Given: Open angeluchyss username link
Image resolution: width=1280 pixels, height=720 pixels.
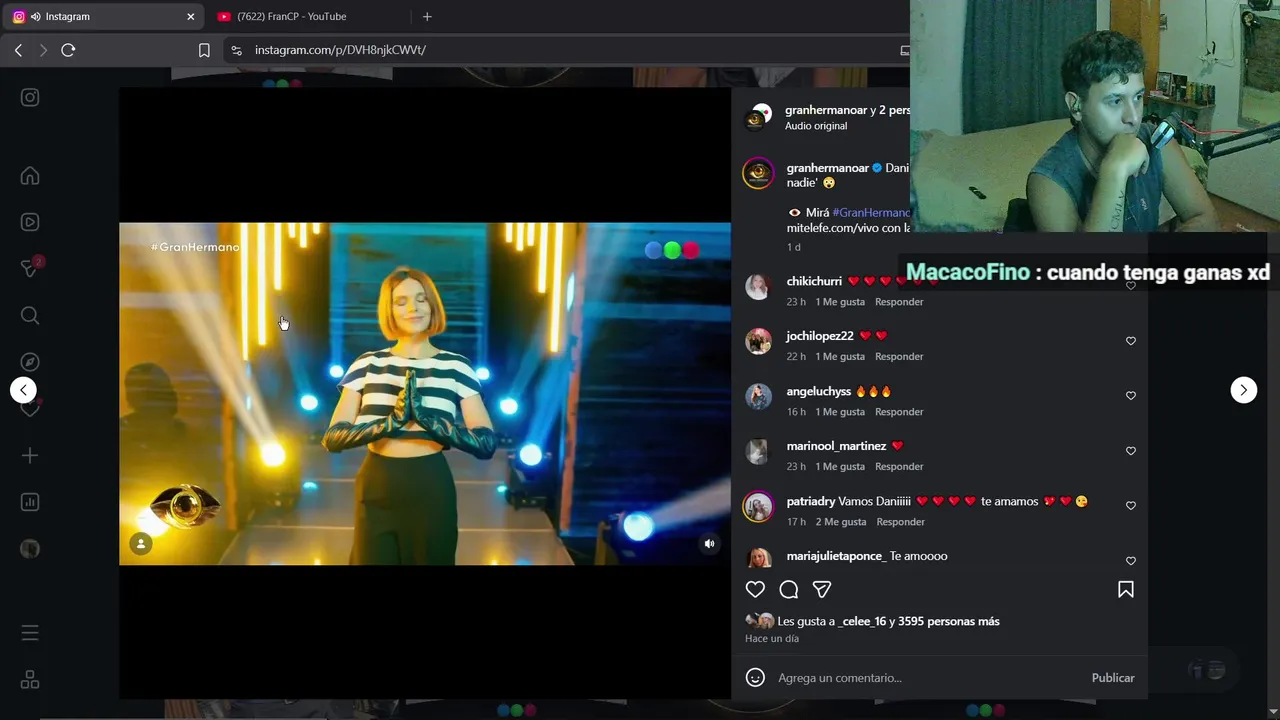Looking at the screenshot, I should (x=819, y=392).
